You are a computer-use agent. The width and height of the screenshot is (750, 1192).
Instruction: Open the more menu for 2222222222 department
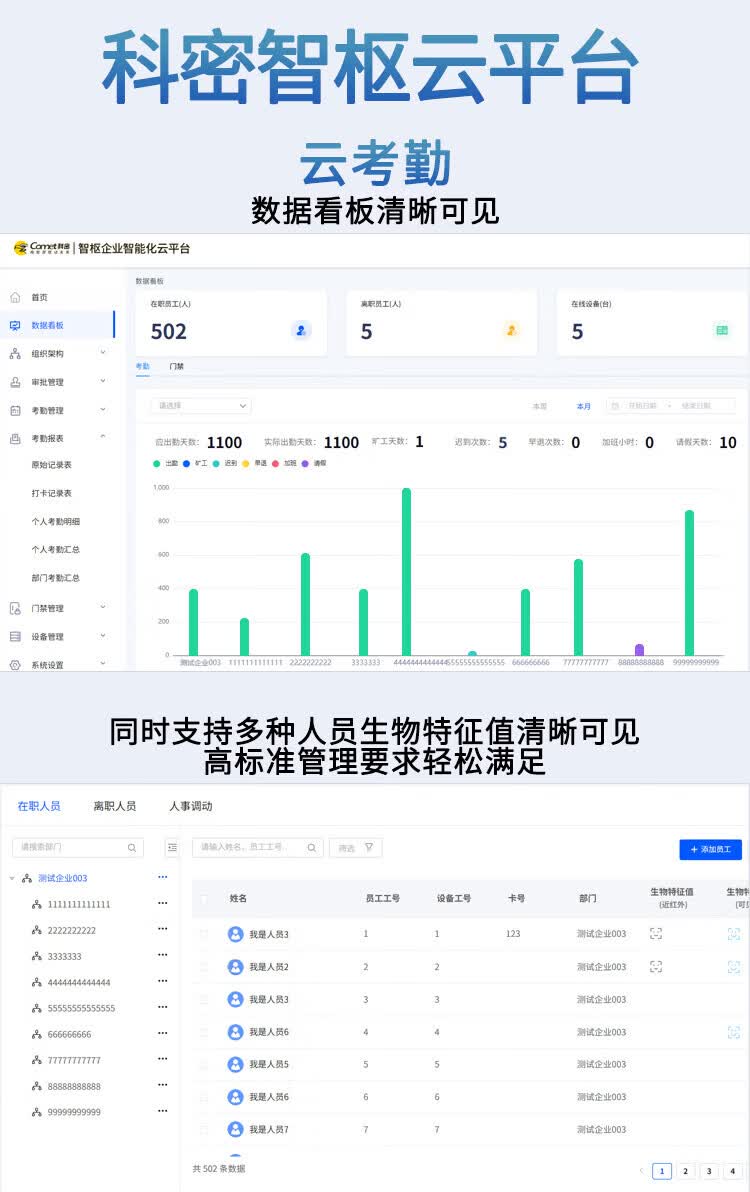[163, 930]
